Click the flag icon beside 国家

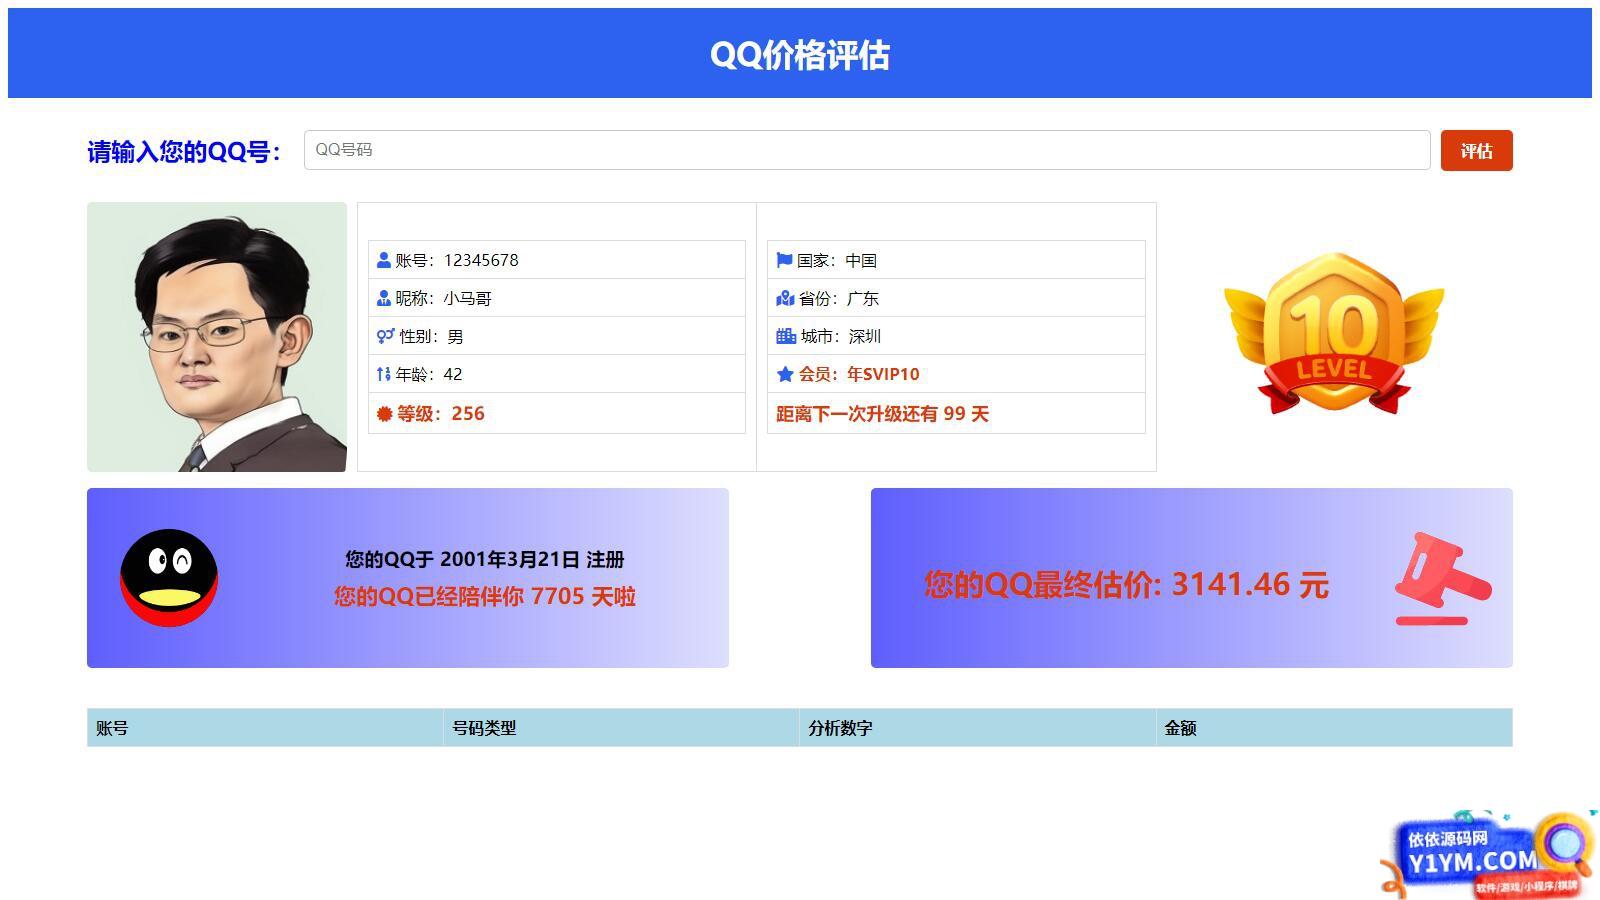point(784,260)
